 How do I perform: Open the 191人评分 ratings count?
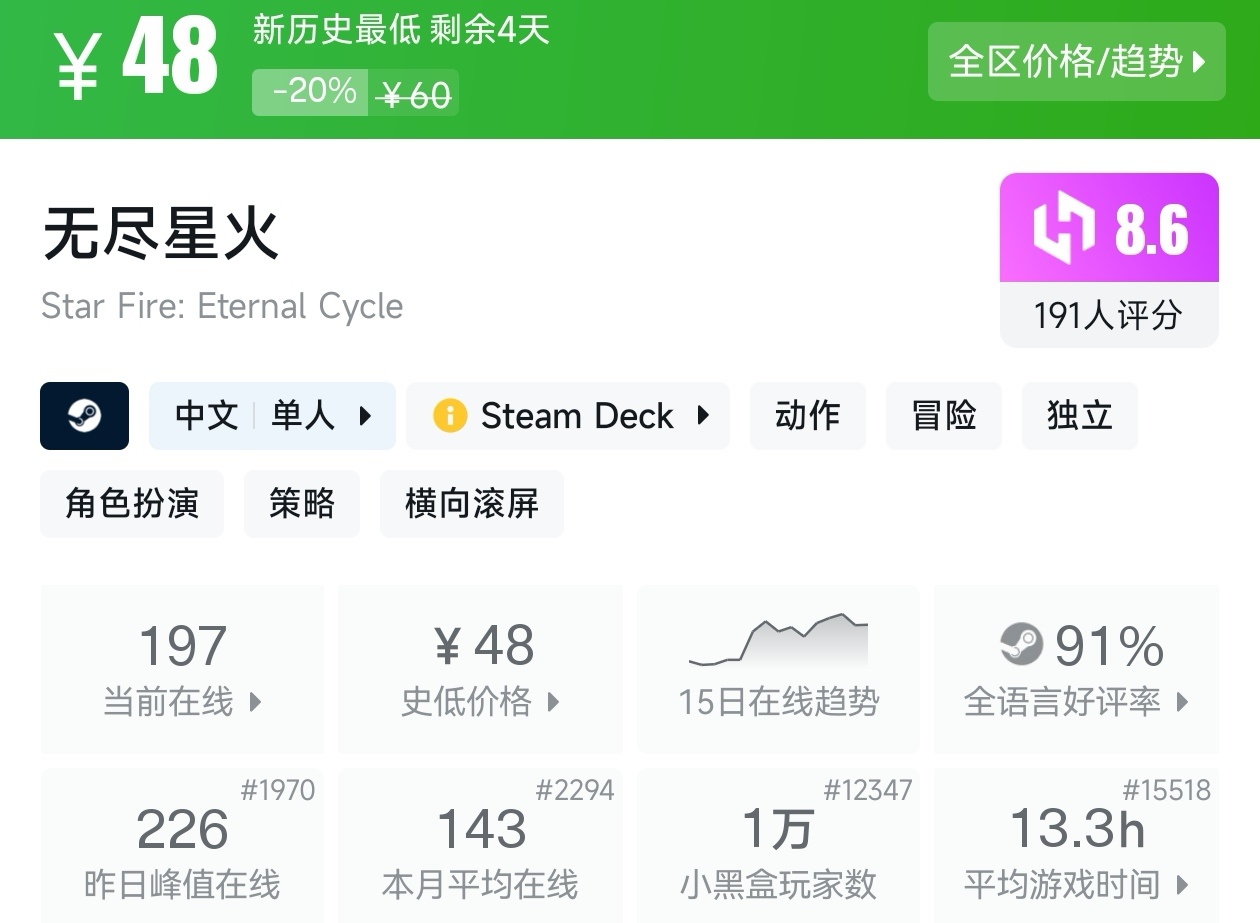(1108, 316)
